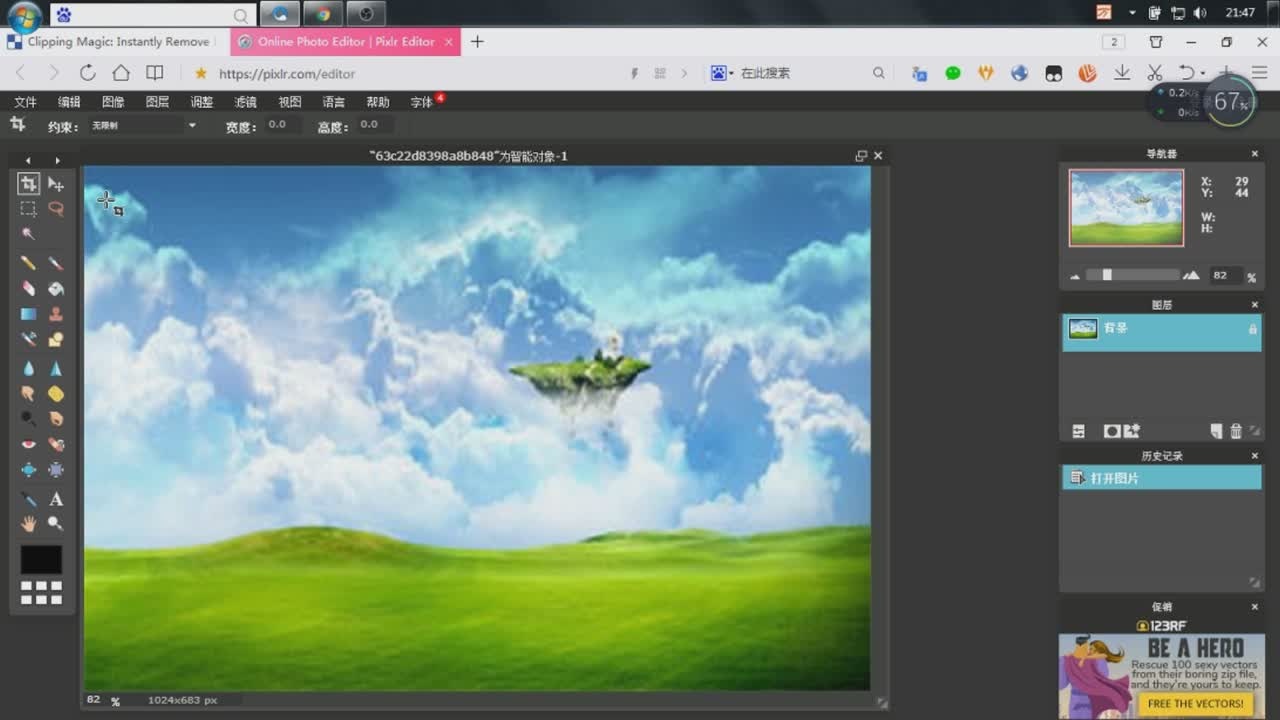Image resolution: width=1280 pixels, height=720 pixels.
Task: Open the 帮助 menu
Action: click(377, 102)
